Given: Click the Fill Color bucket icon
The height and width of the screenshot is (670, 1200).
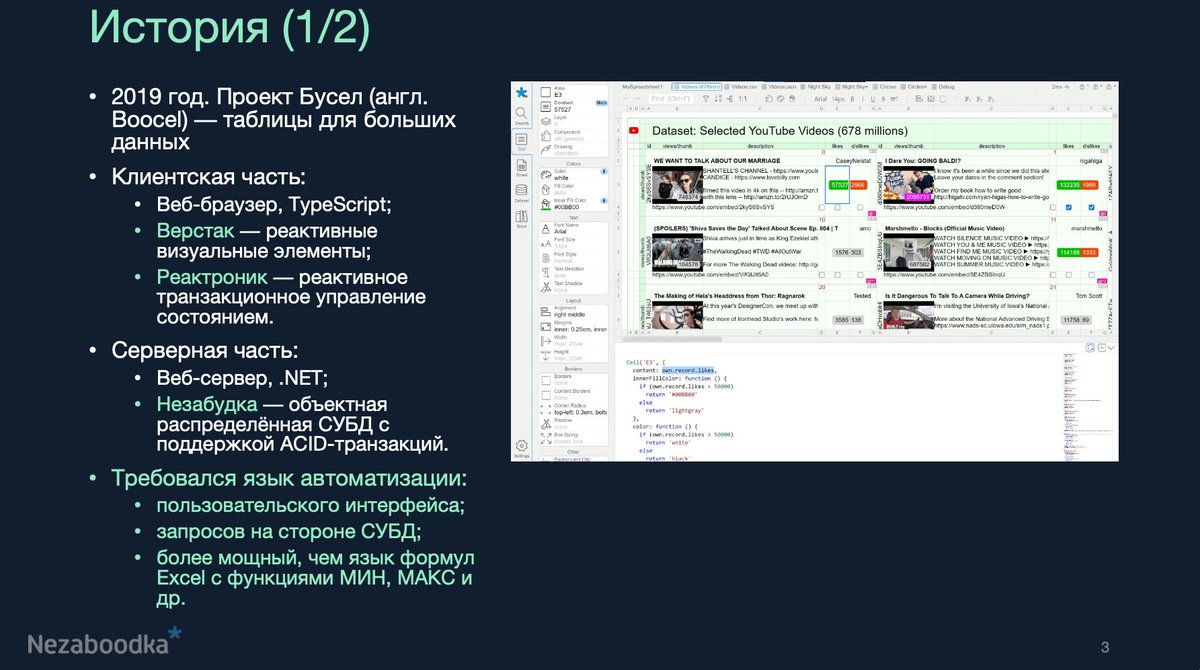Looking at the screenshot, I should pos(546,190).
